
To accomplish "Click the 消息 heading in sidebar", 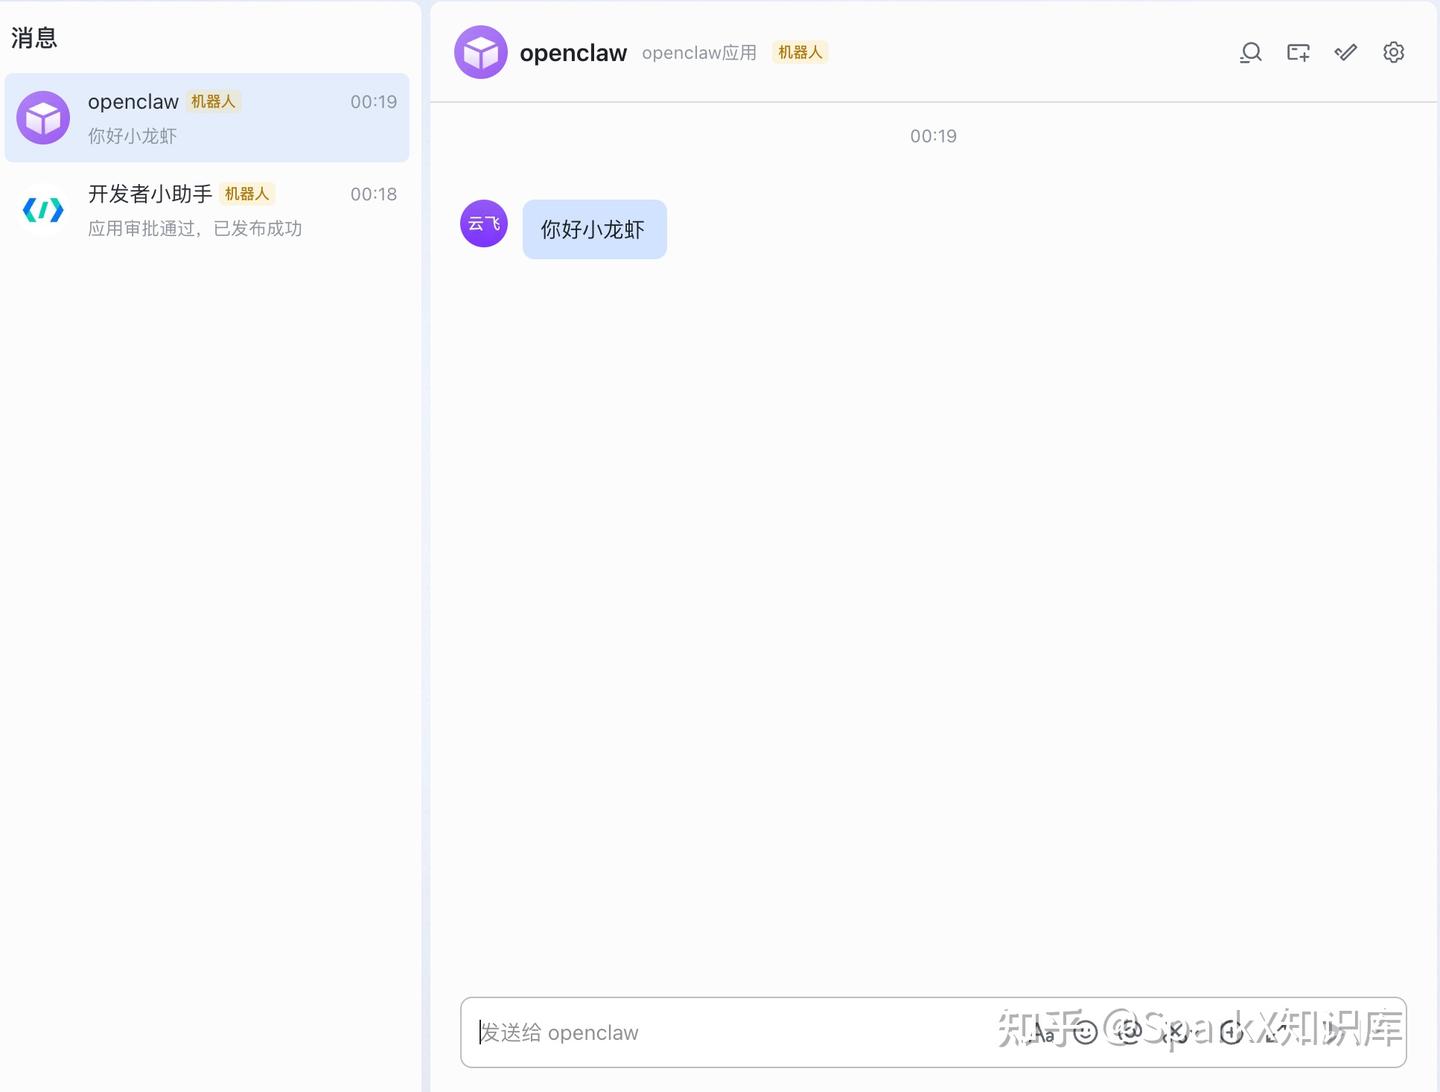I will (x=34, y=38).
